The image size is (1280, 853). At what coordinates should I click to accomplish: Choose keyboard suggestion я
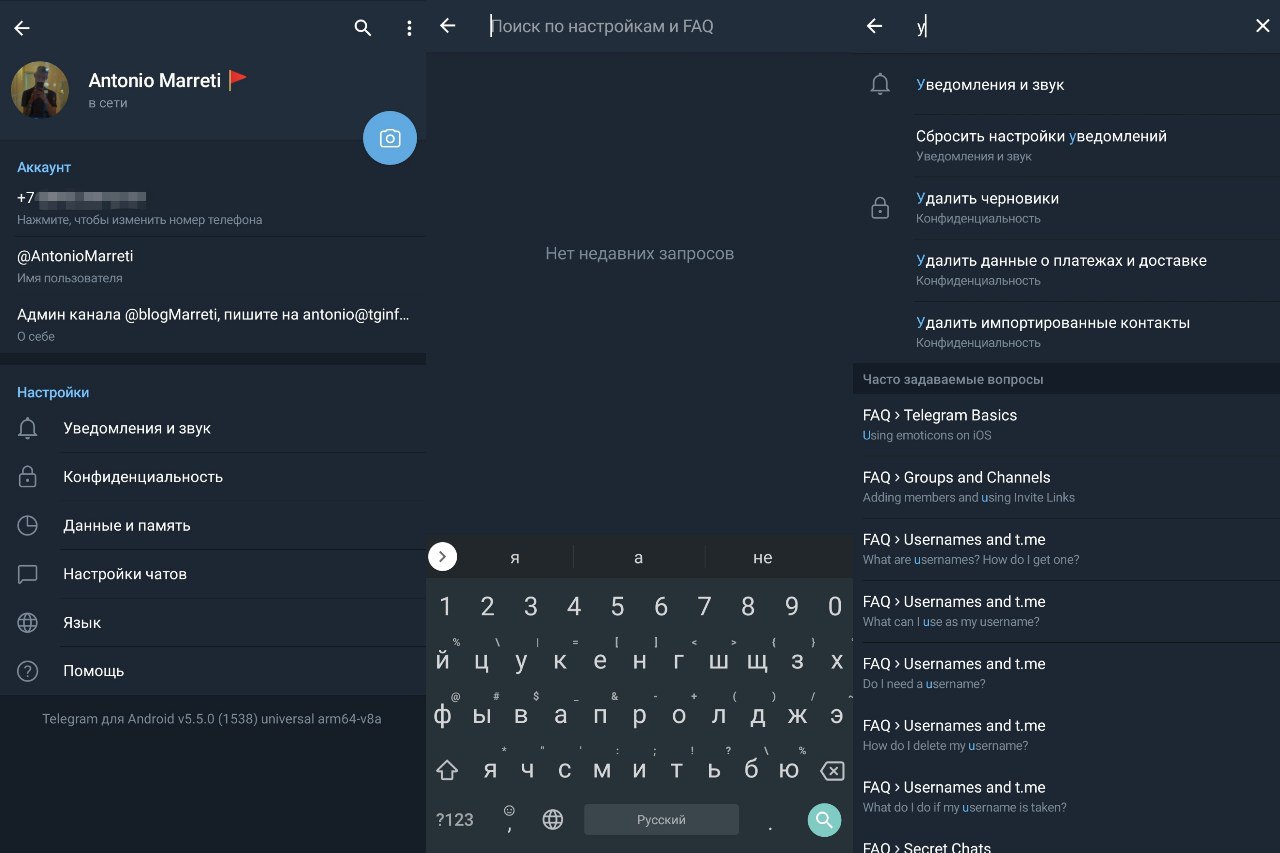click(x=515, y=557)
